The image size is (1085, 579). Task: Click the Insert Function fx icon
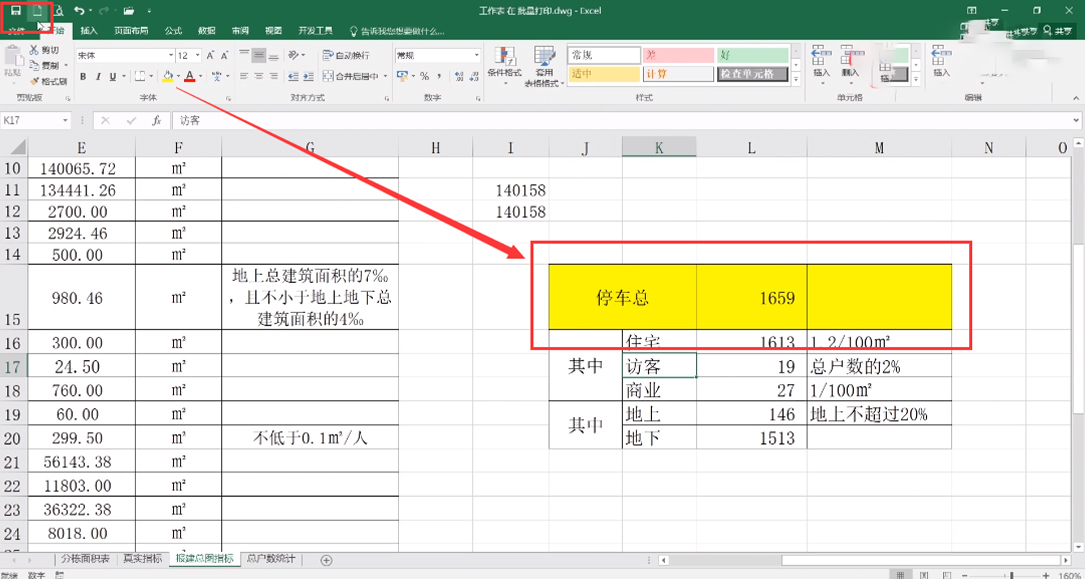[x=157, y=120]
